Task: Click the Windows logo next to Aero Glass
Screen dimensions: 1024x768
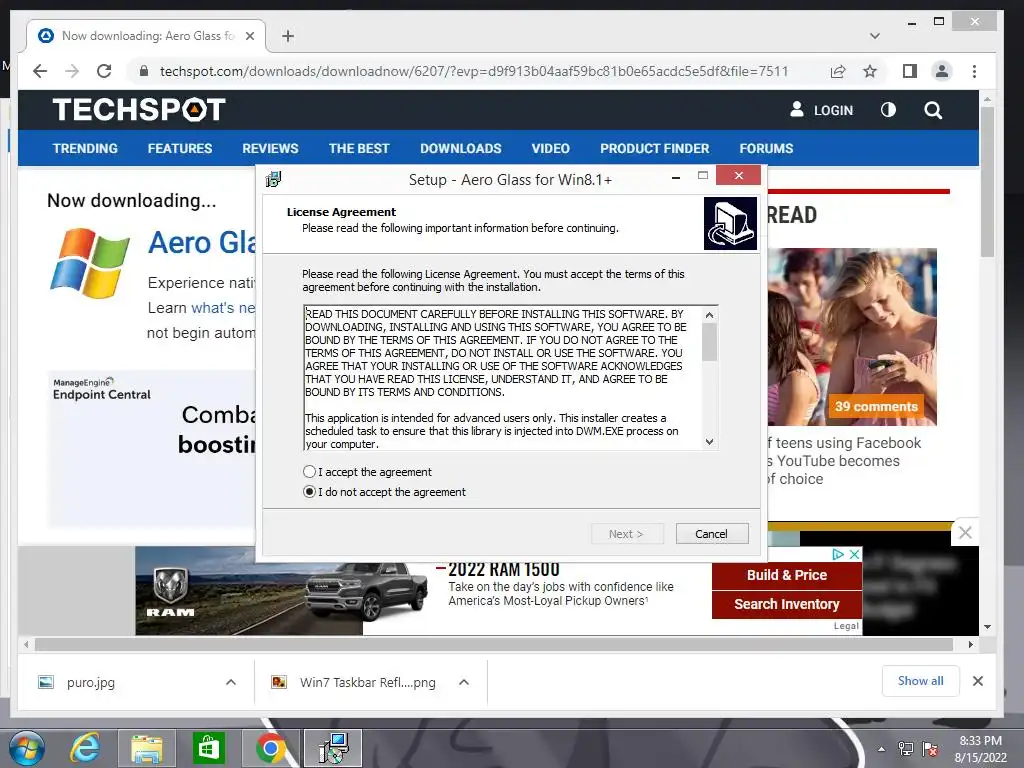Action: [89, 263]
